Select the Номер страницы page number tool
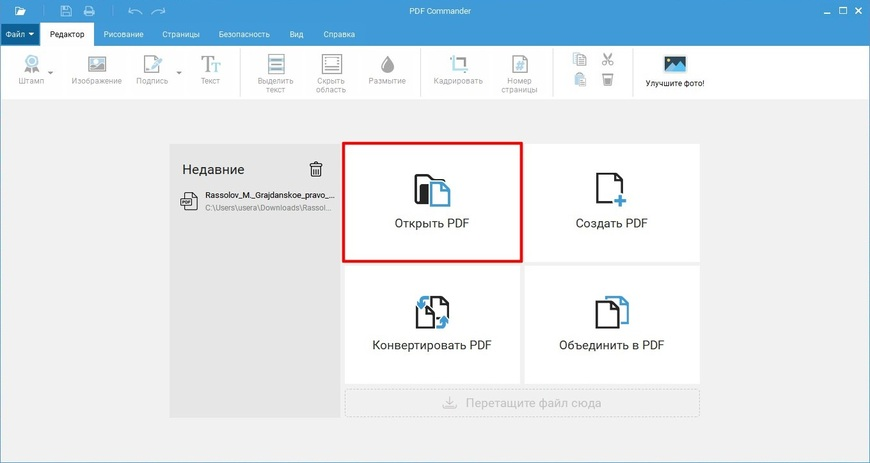Image resolution: width=870 pixels, height=463 pixels. 519,74
